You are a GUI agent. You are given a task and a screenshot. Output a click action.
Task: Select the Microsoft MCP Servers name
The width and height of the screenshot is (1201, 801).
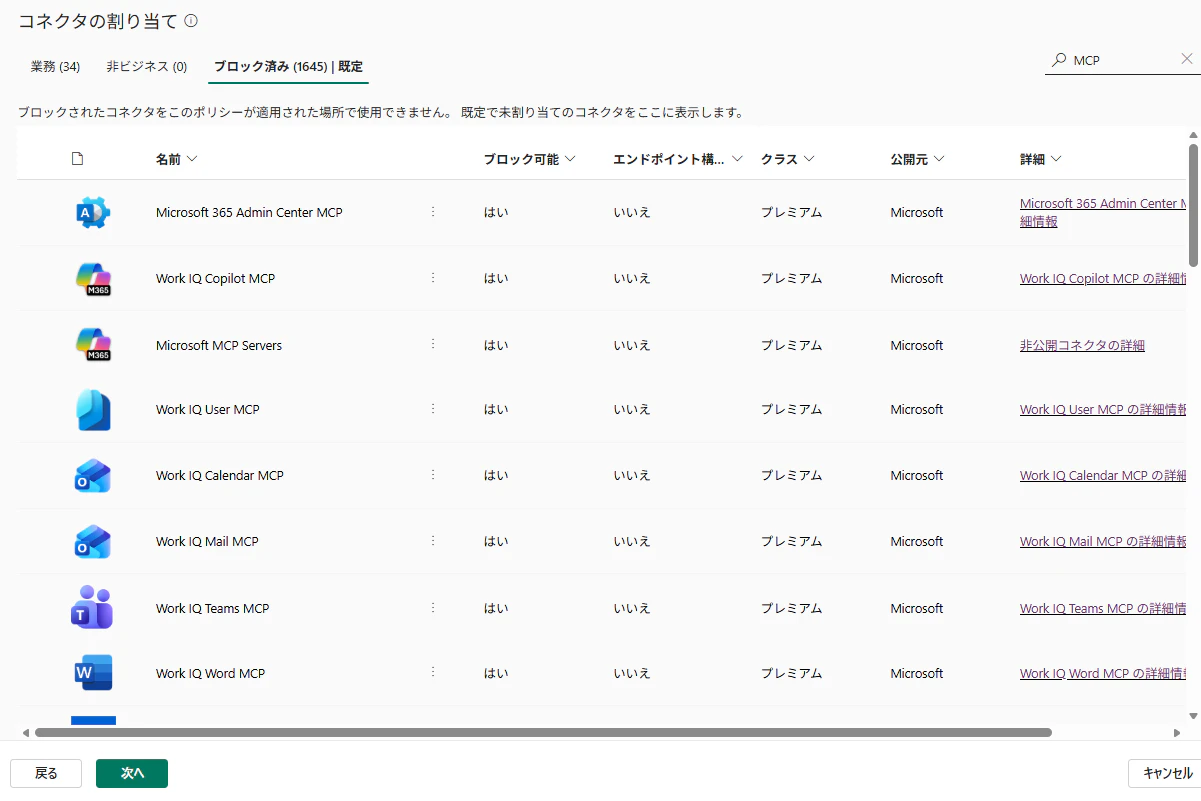coord(219,345)
